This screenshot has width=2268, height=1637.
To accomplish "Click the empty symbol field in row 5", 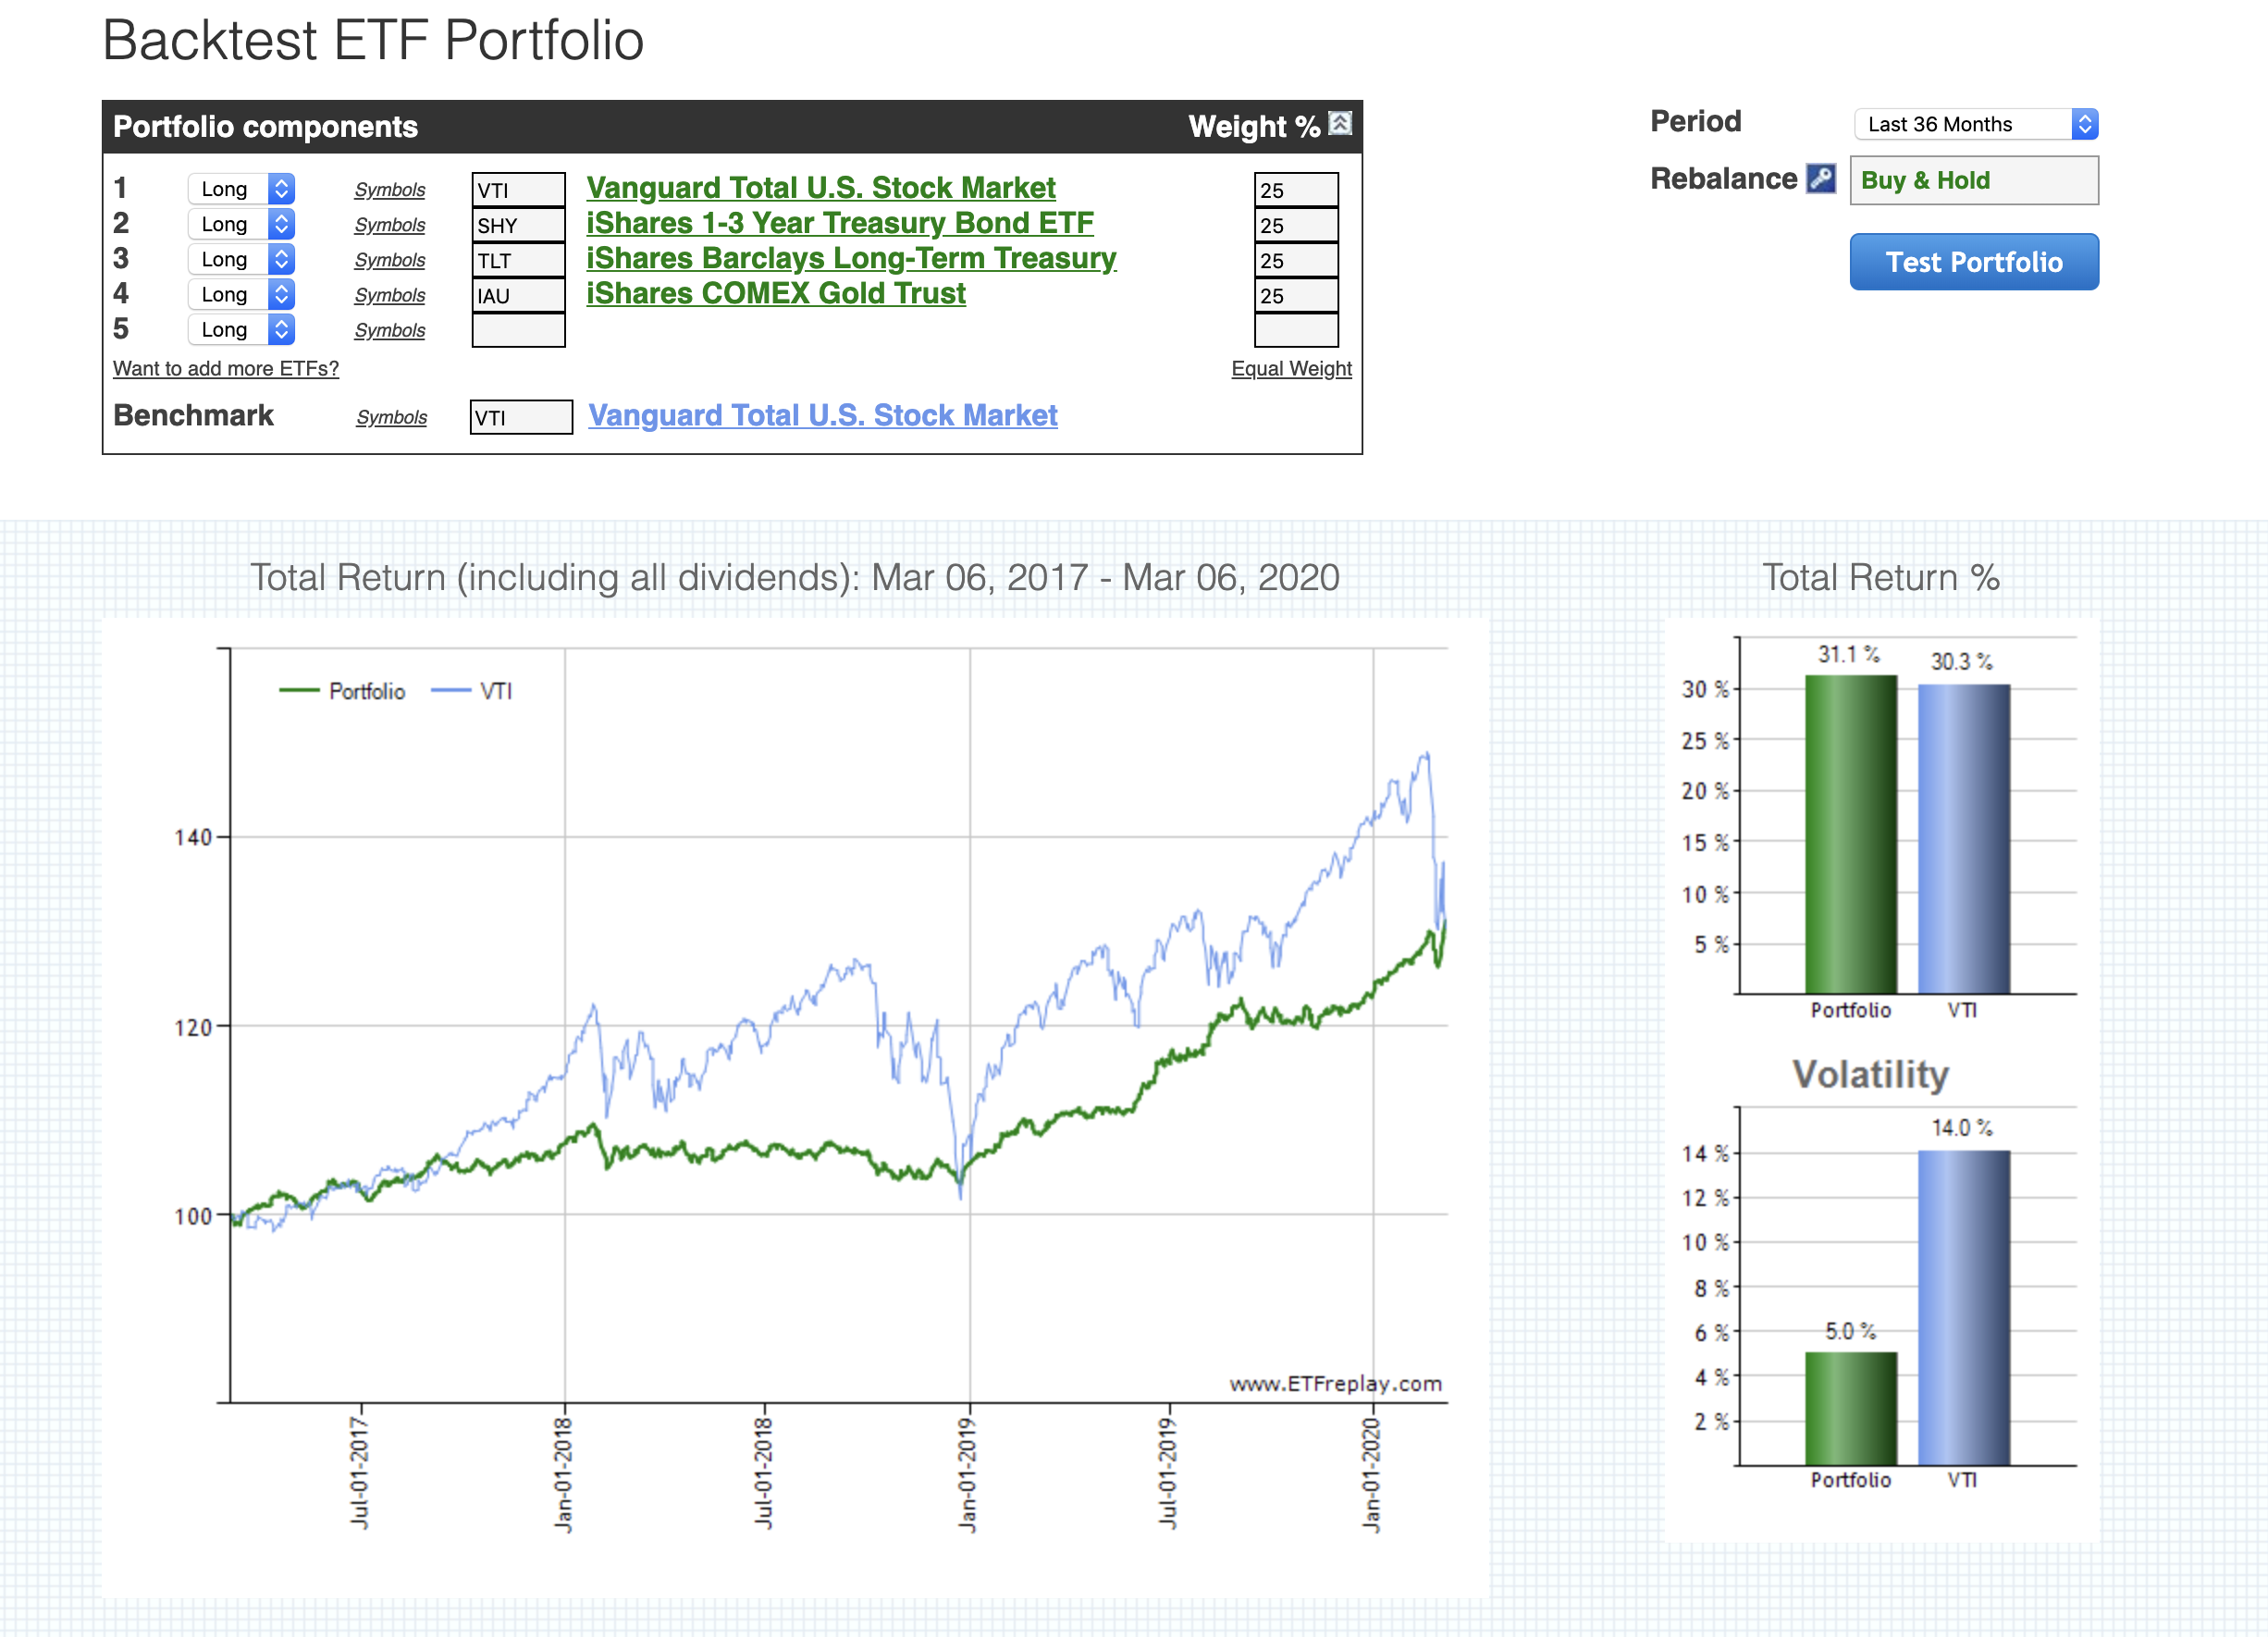I will [518, 330].
